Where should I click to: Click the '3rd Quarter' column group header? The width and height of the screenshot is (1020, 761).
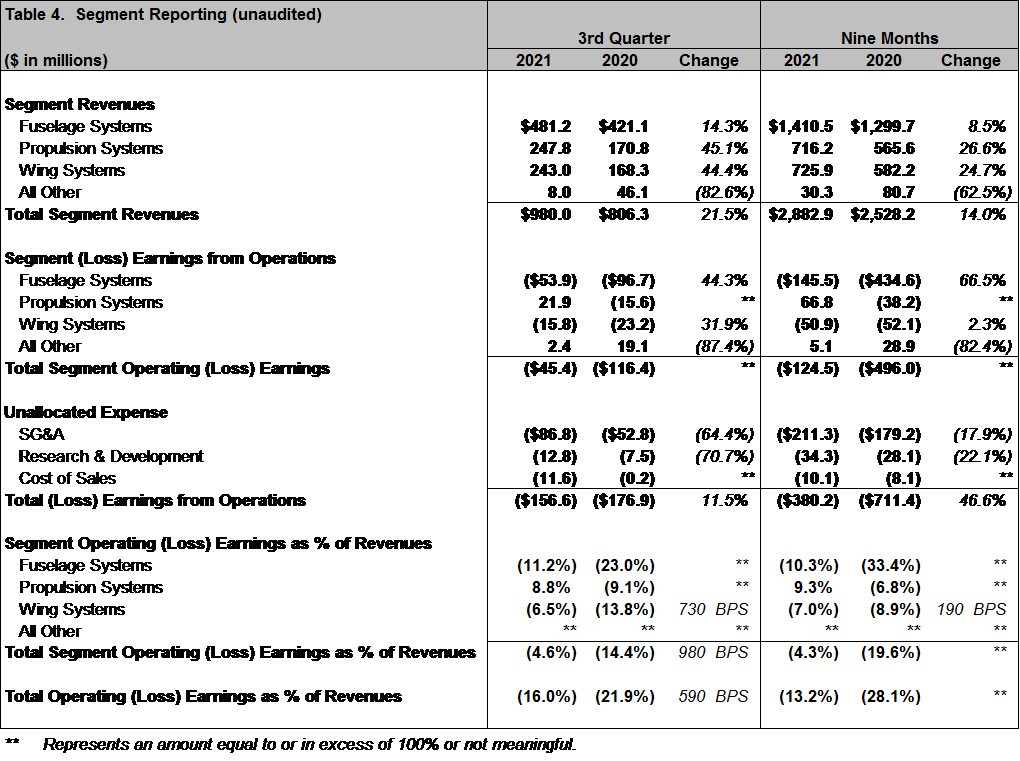point(623,38)
